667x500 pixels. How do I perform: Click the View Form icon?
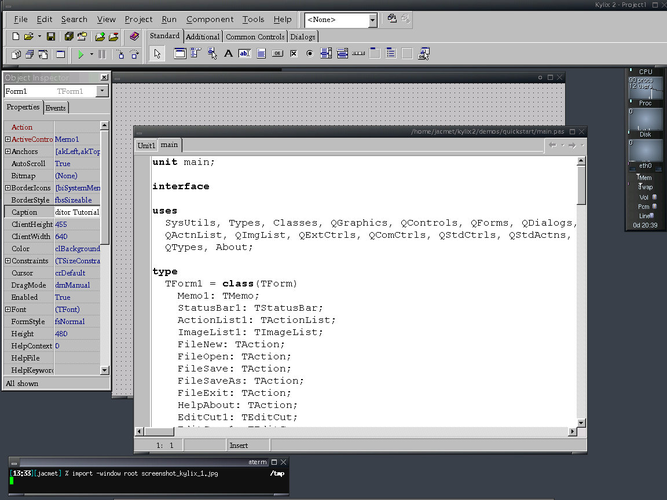(29, 54)
